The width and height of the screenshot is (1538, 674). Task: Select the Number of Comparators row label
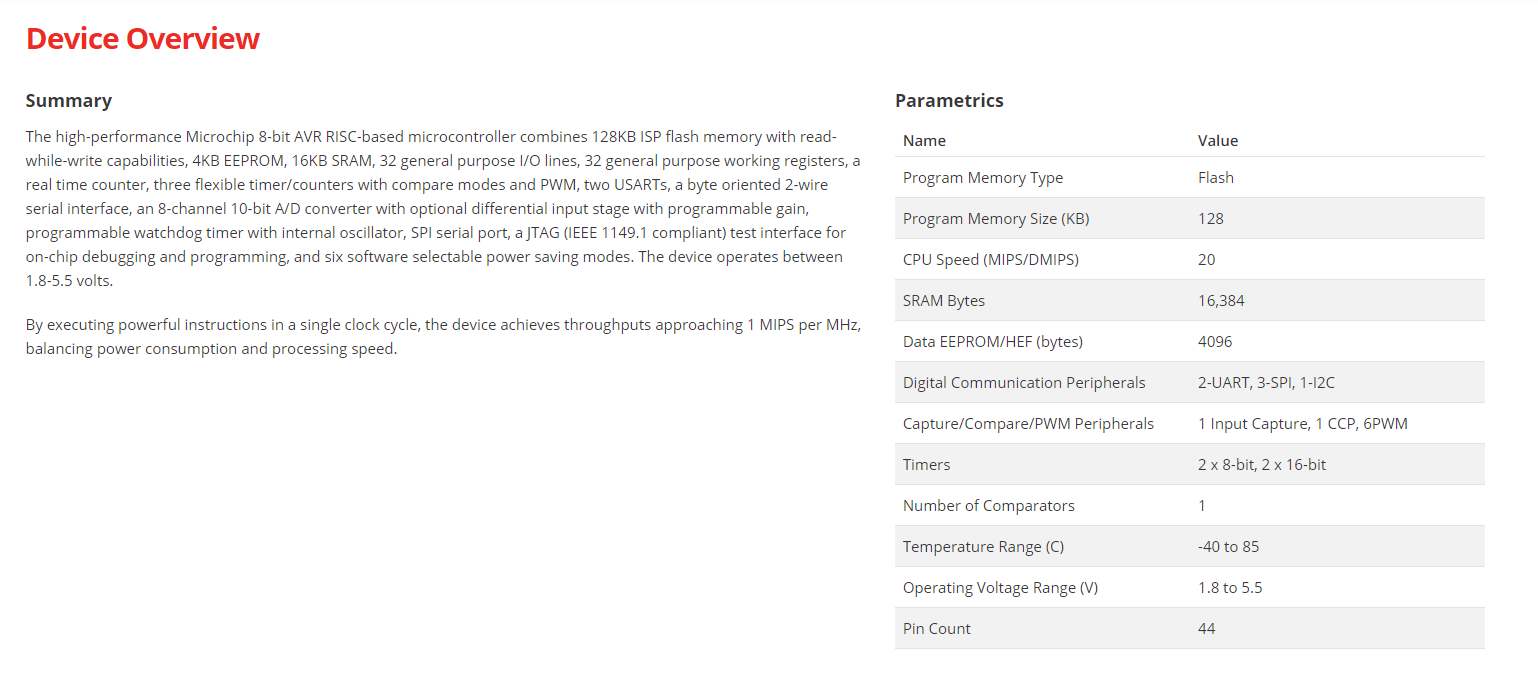989,506
